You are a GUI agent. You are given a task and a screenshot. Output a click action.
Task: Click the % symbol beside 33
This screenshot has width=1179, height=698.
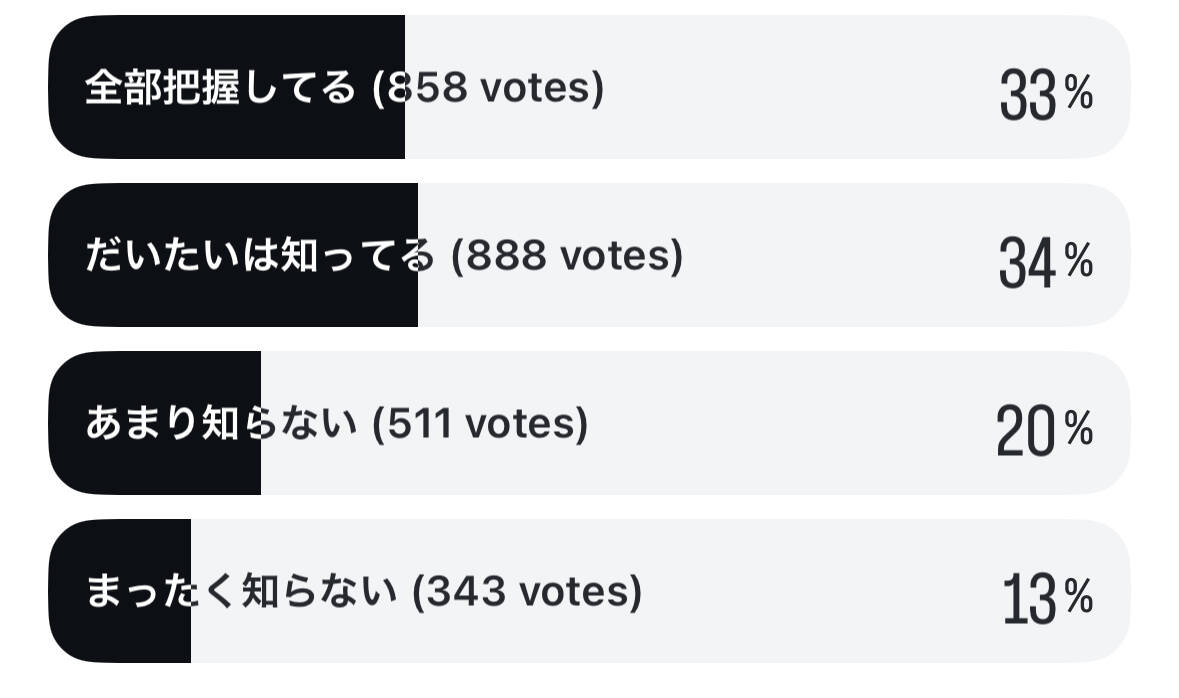pyautogui.click(x=1079, y=93)
